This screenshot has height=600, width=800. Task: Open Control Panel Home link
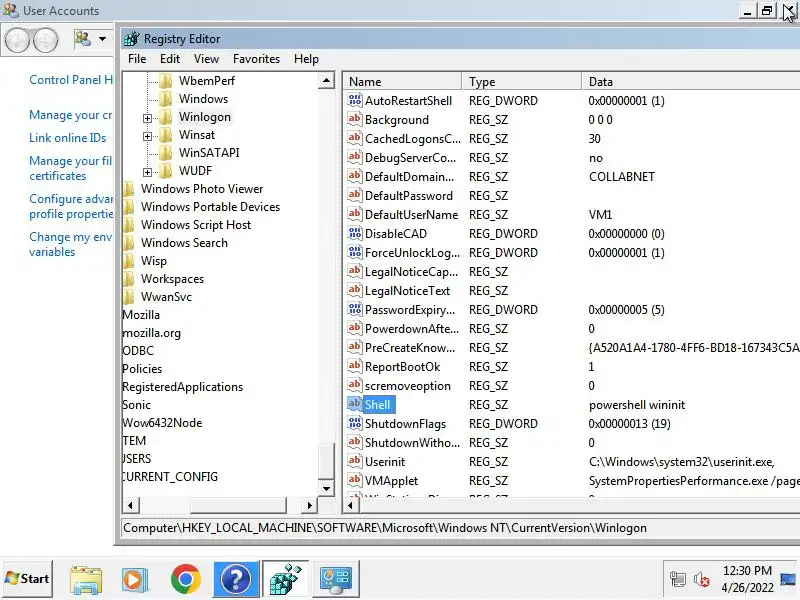(71, 80)
